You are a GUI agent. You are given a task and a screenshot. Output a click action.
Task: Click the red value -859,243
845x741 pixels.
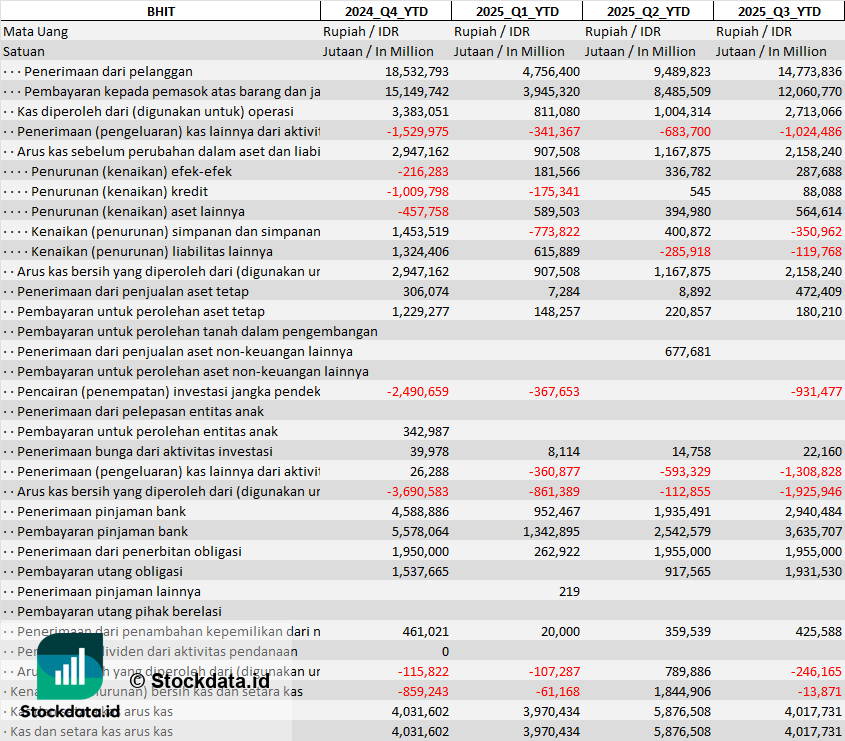423,691
